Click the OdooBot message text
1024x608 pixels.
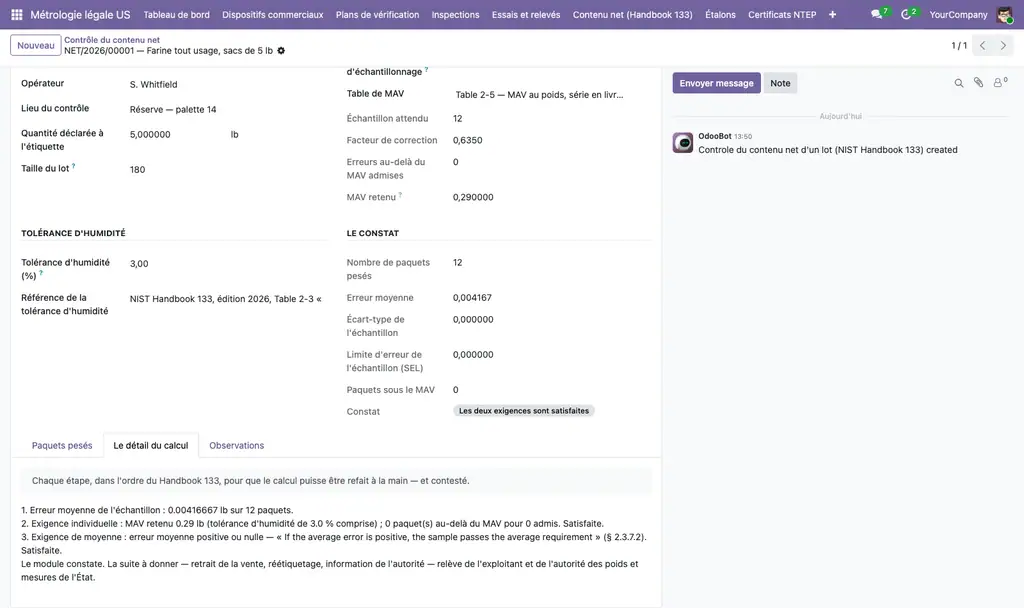[827, 150]
